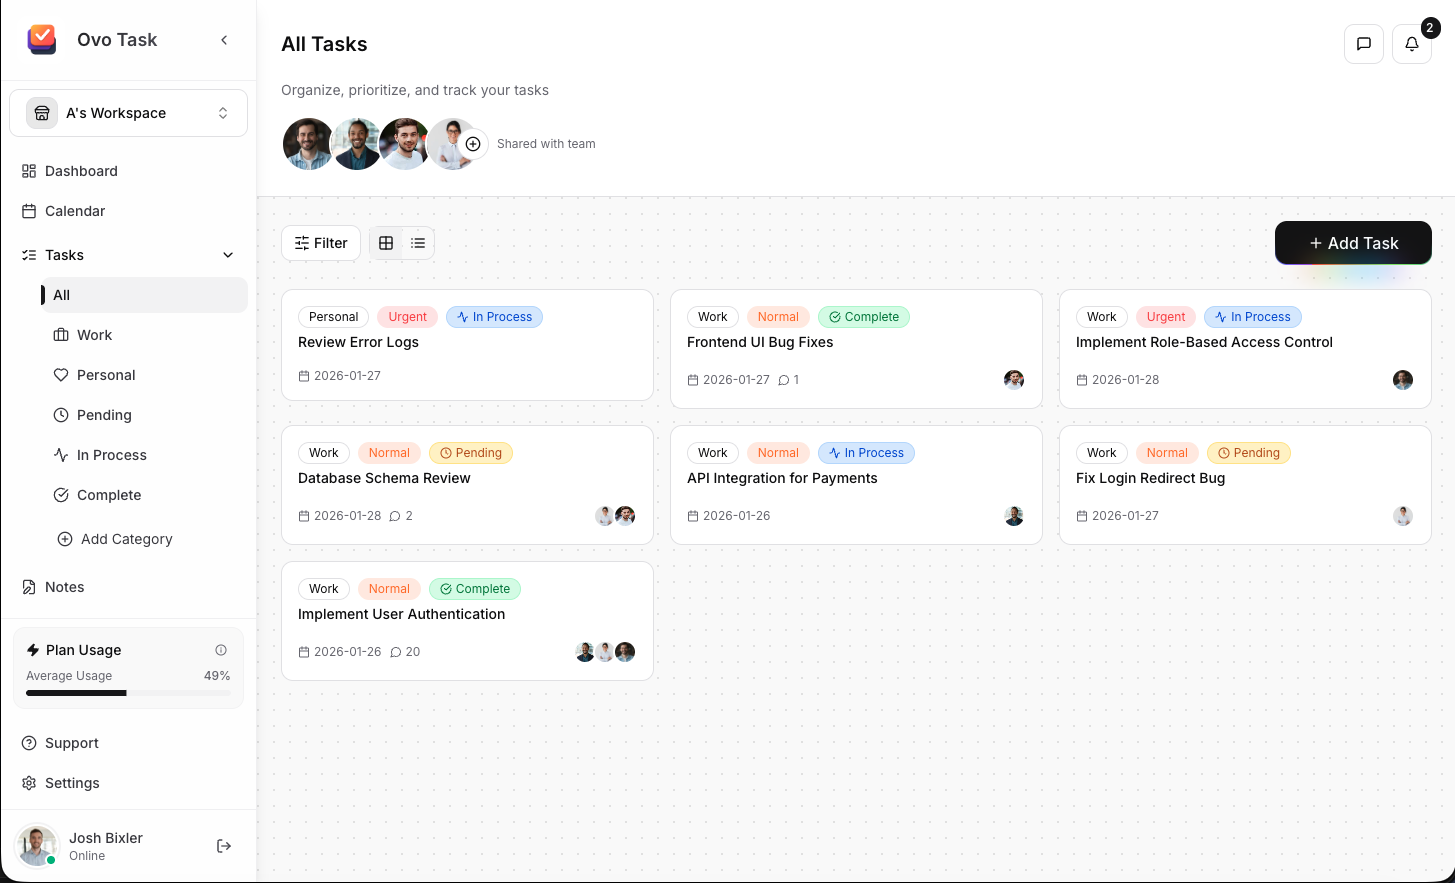The width and height of the screenshot is (1455, 883).
Task: Collapse the sidebar with the chevron arrow
Action: click(x=224, y=40)
